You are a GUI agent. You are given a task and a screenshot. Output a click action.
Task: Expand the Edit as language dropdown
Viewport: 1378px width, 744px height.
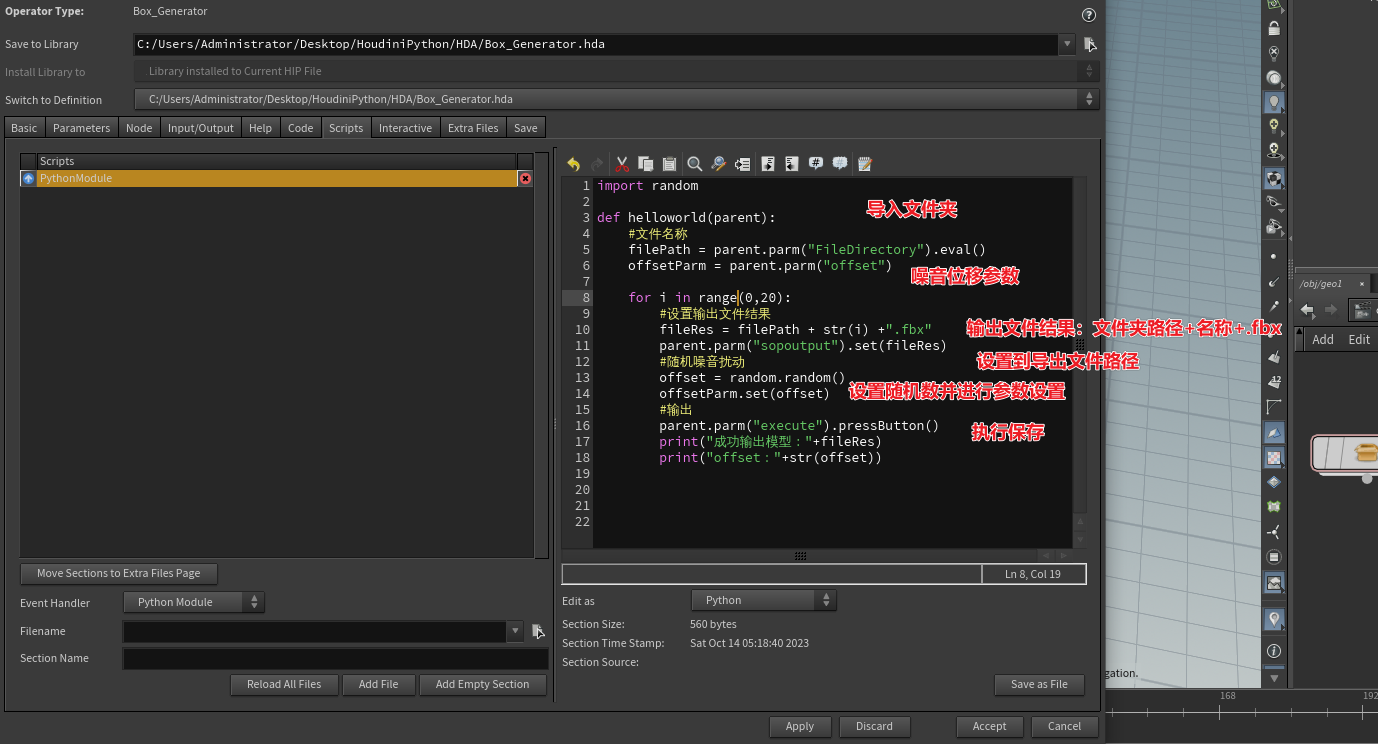pos(764,601)
